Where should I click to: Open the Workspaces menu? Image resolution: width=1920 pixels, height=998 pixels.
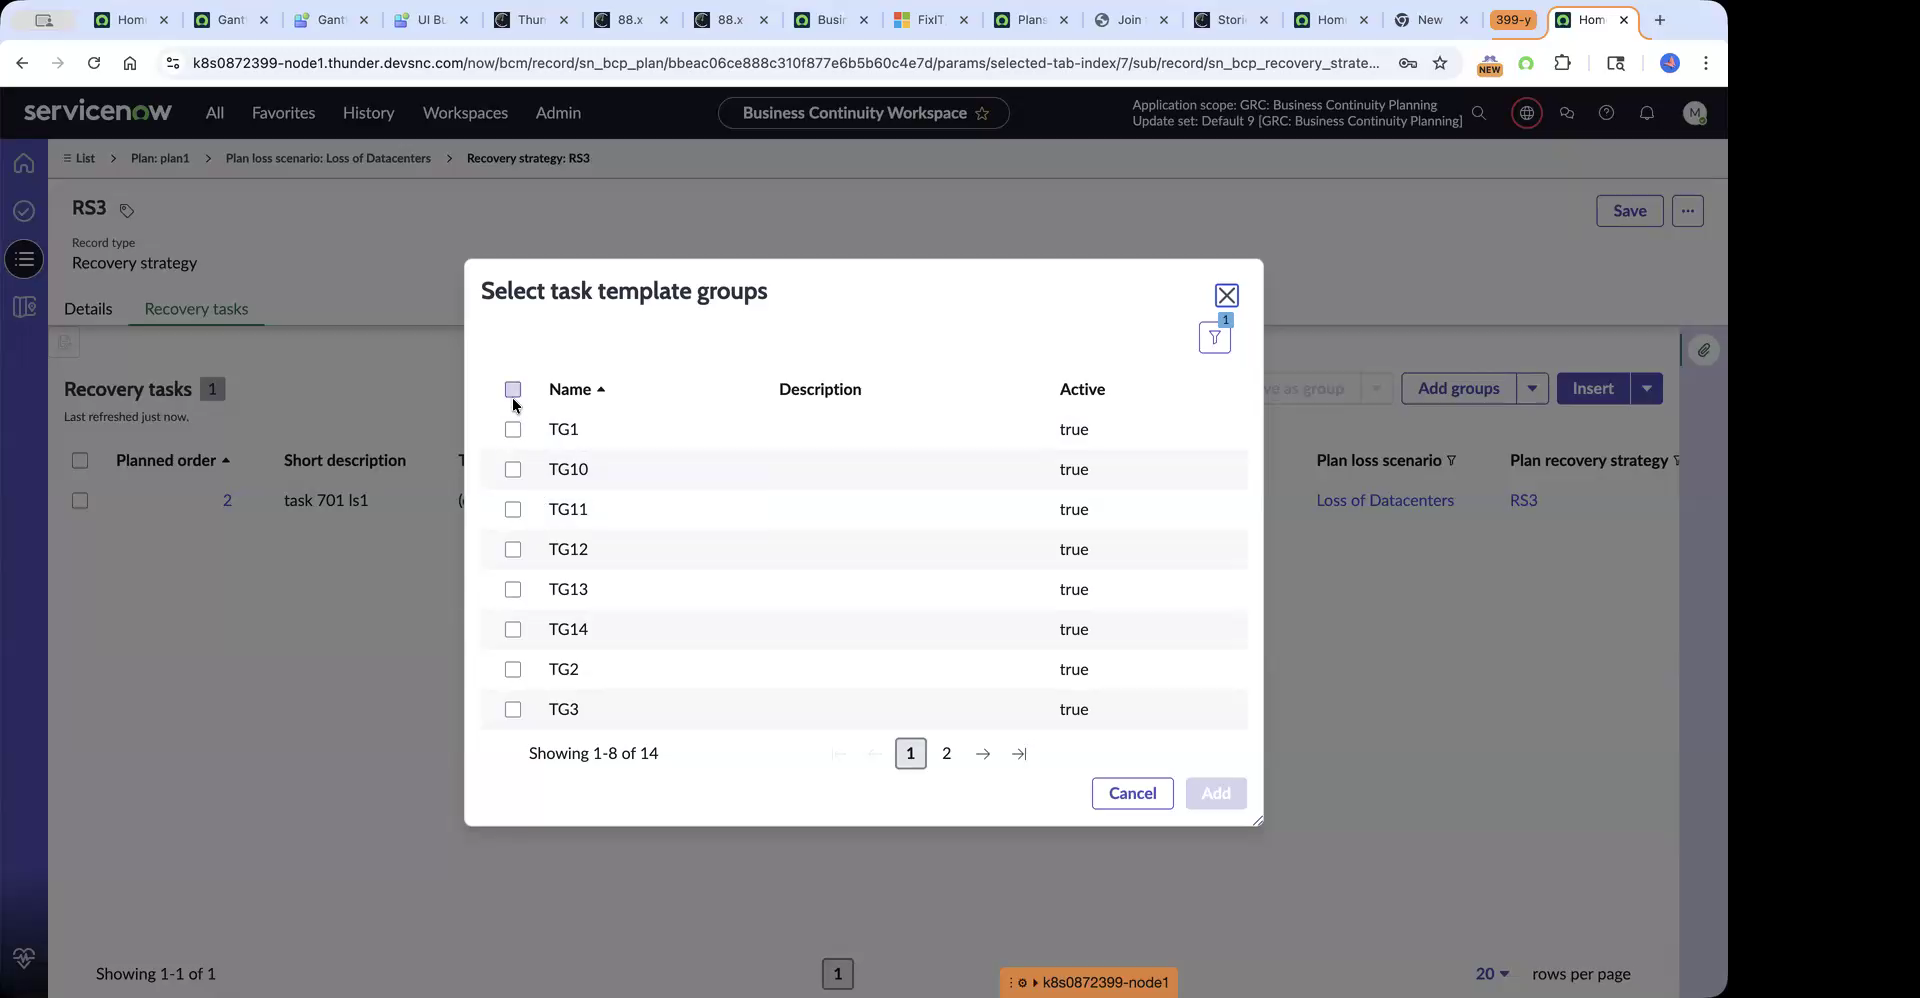pos(465,113)
